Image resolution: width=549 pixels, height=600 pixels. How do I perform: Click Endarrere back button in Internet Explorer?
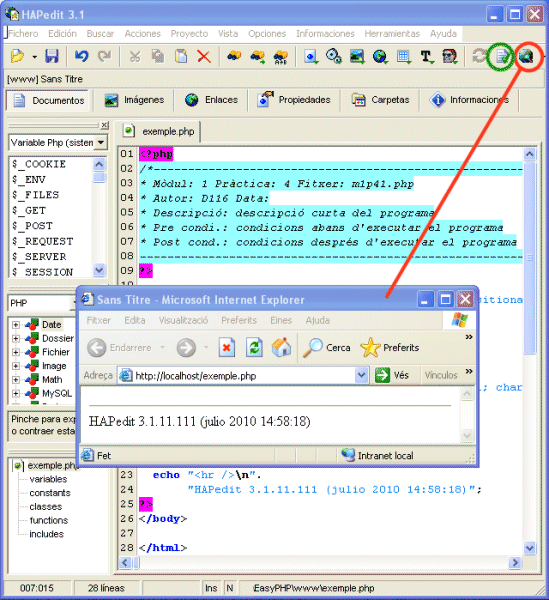119,348
